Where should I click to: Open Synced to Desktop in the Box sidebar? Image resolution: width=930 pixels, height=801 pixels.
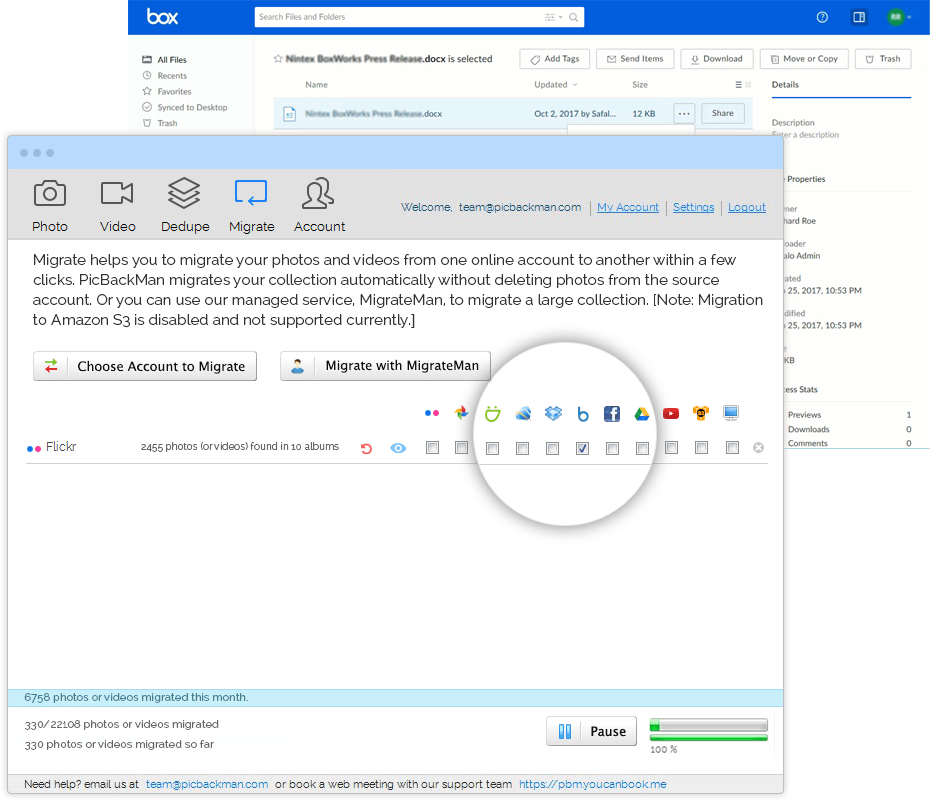pyautogui.click(x=185, y=107)
